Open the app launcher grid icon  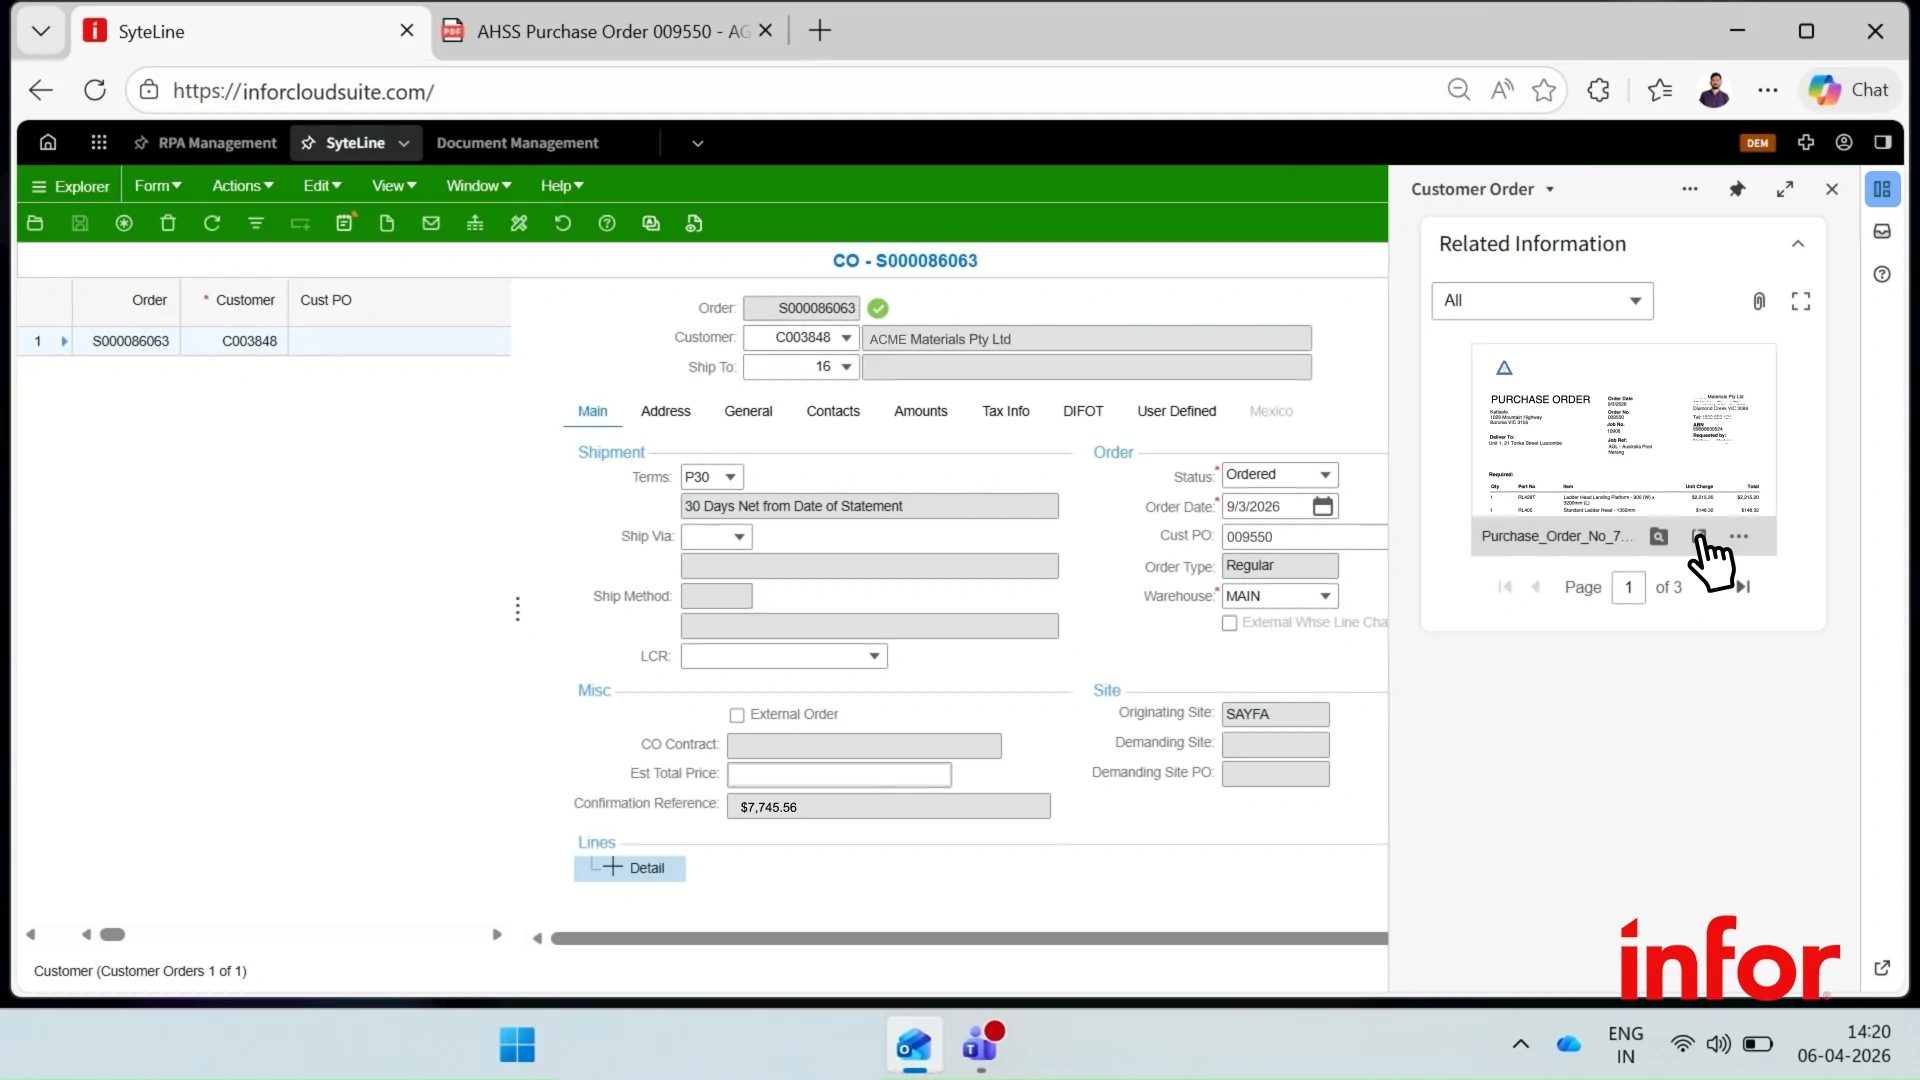coord(99,142)
